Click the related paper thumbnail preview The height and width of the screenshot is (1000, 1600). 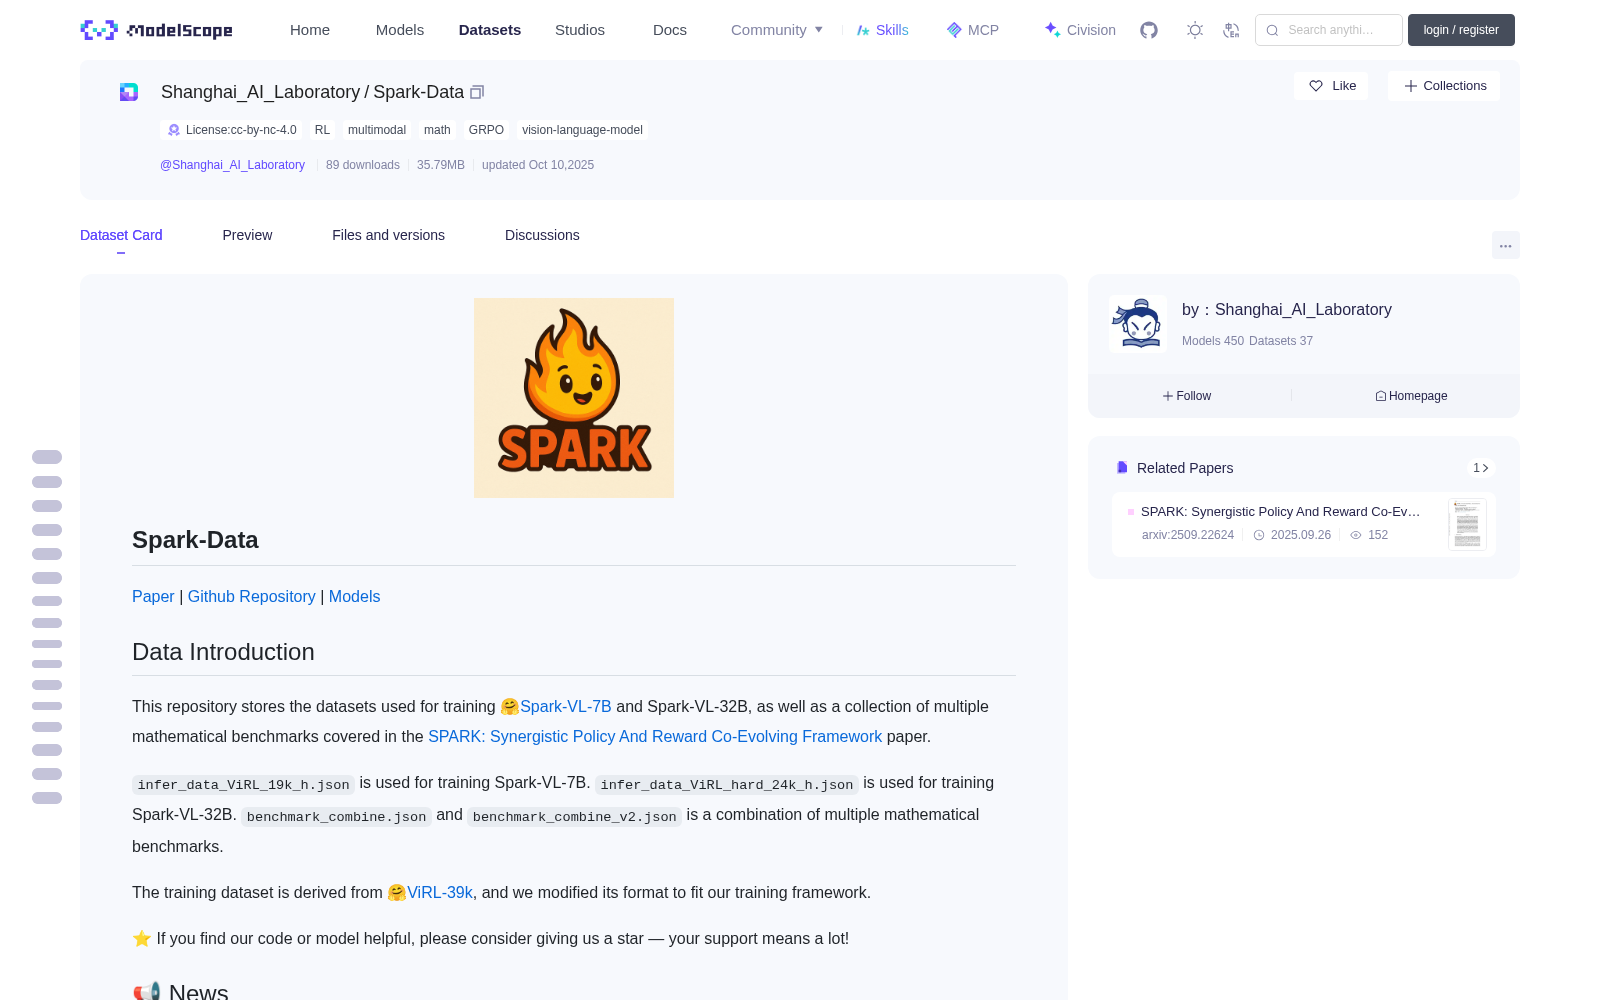point(1467,523)
